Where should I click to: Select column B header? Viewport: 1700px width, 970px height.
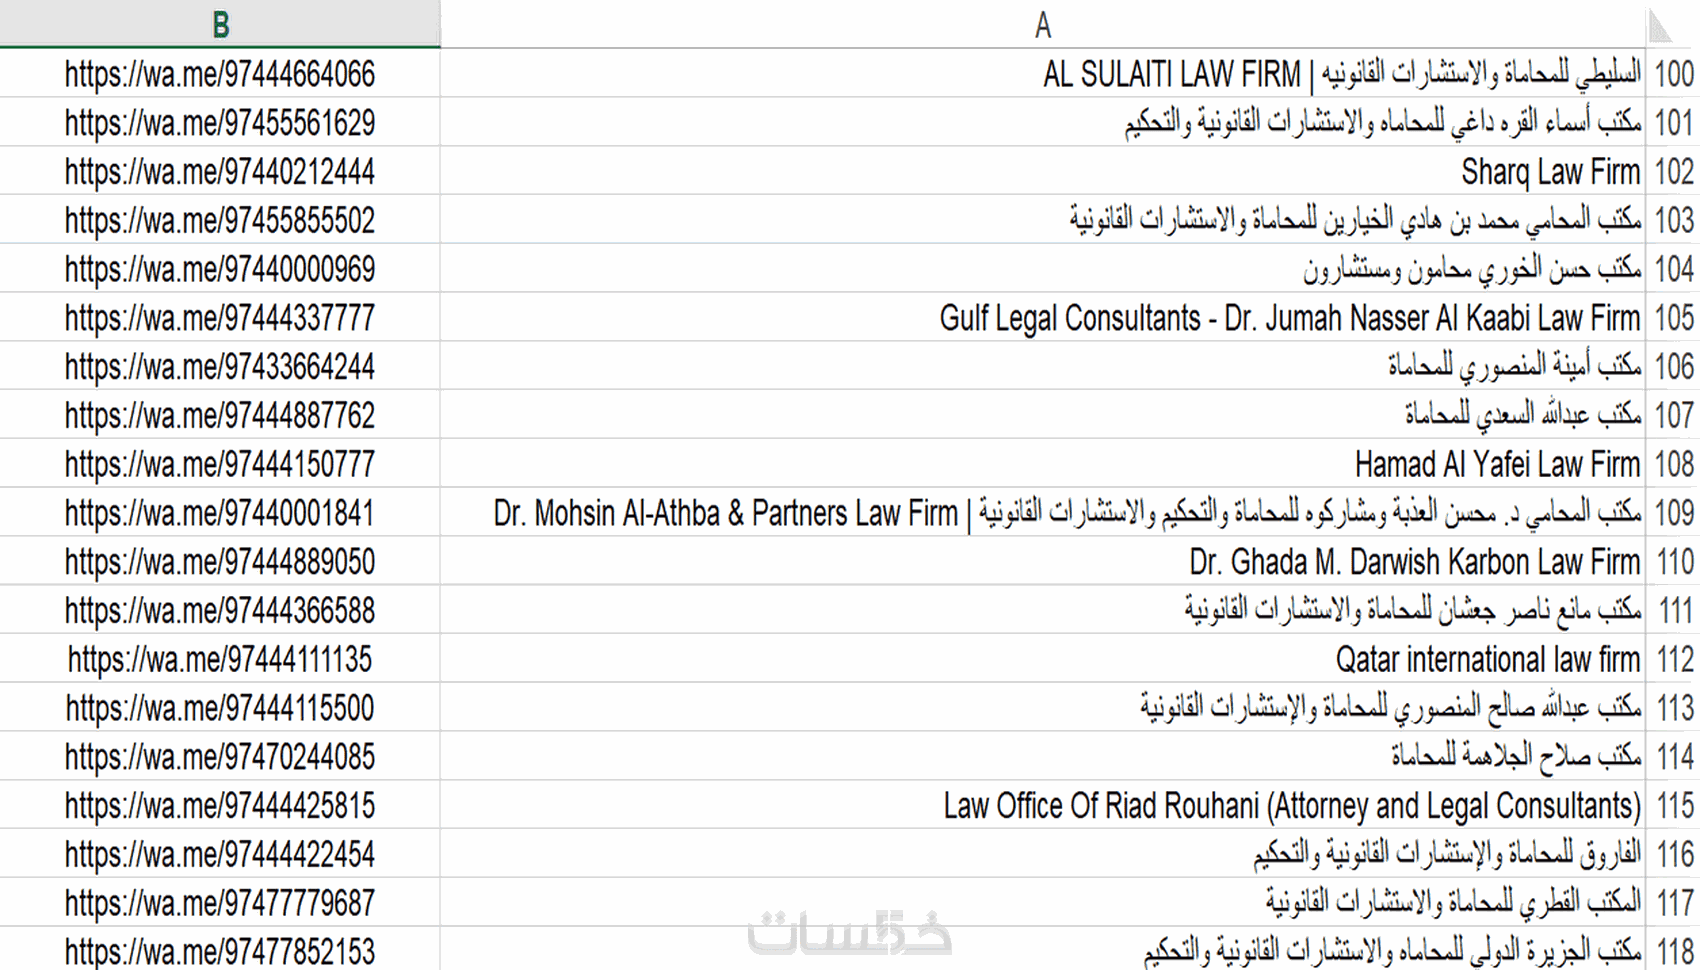point(220,24)
